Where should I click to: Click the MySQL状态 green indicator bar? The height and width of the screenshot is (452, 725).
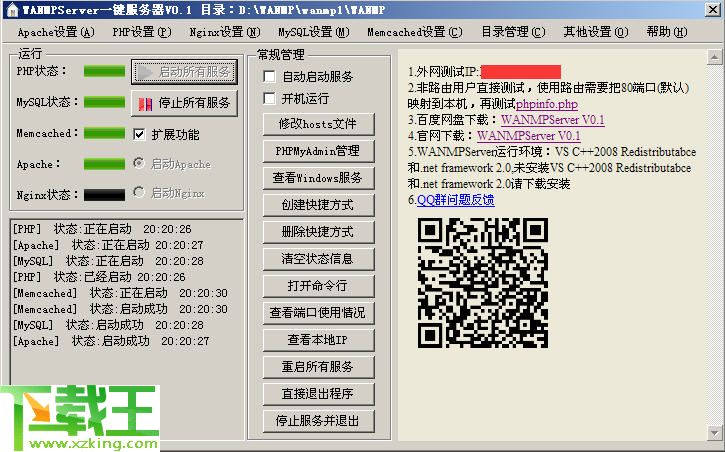(x=104, y=102)
